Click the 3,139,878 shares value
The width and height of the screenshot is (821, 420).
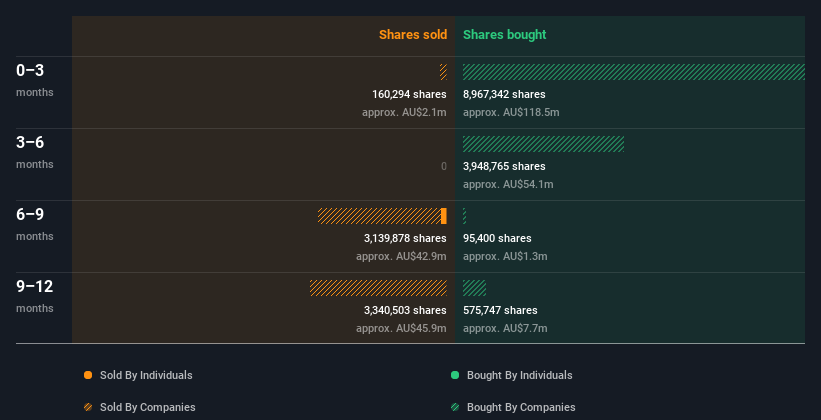(x=405, y=238)
